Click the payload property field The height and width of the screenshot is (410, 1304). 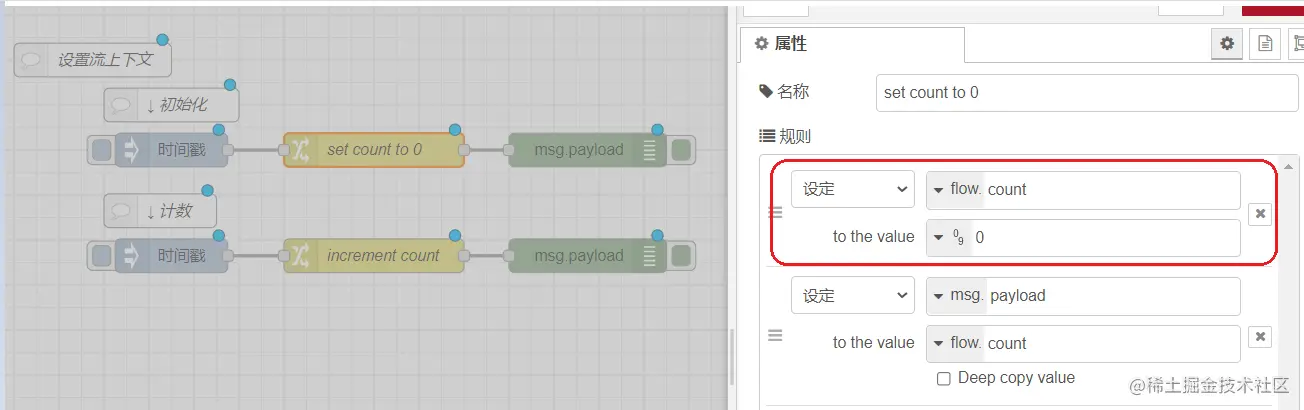pos(1113,296)
